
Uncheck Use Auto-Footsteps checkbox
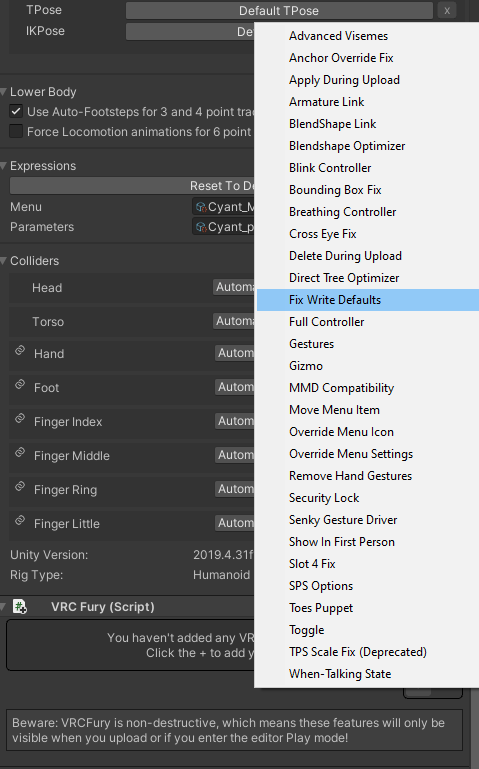pyautogui.click(x=16, y=111)
